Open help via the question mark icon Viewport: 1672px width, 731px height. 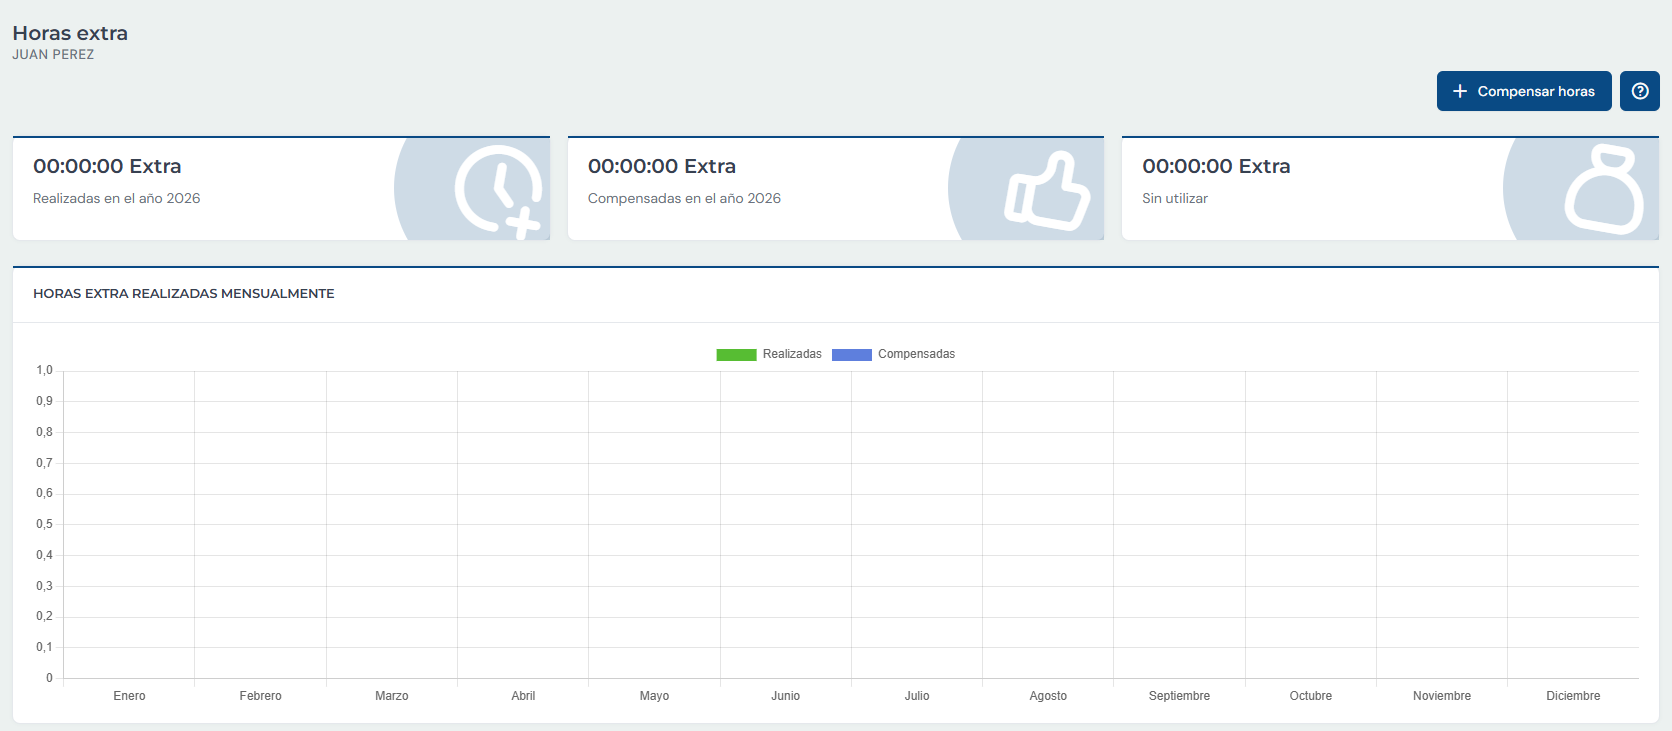1640,91
